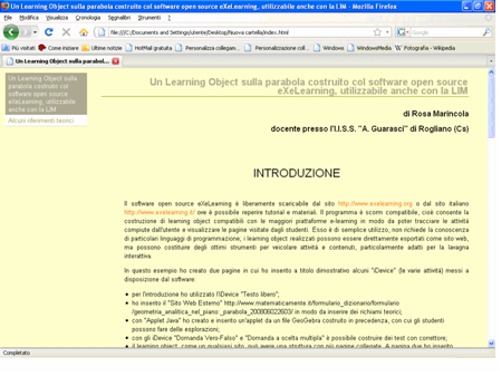
Task: Click the greyed Forward navigation arrow
Action: [x=25, y=32]
